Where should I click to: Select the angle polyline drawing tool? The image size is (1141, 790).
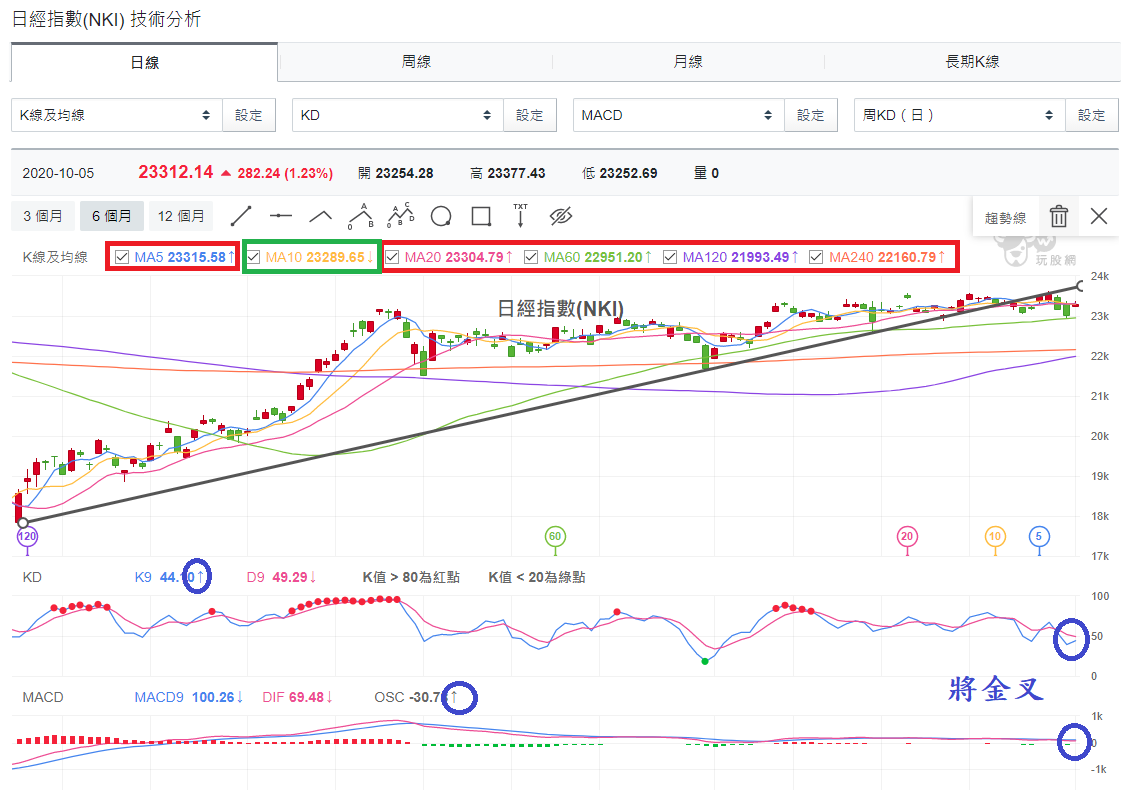321,216
